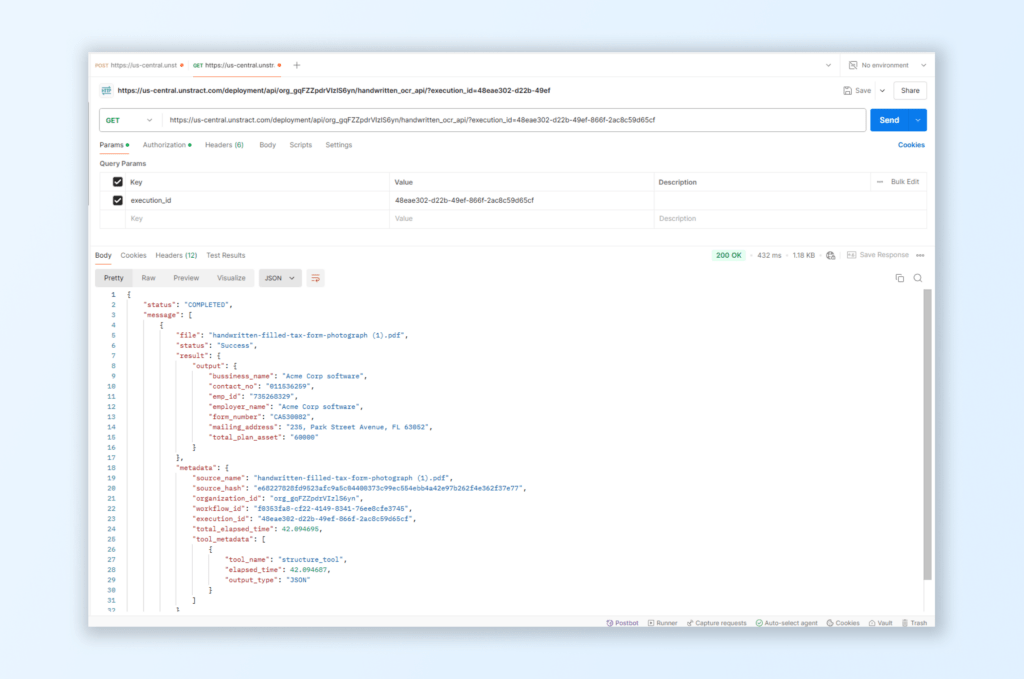Toggle line wrapping in the response viewer
The width and height of the screenshot is (1024, 679).
pyautogui.click(x=315, y=278)
